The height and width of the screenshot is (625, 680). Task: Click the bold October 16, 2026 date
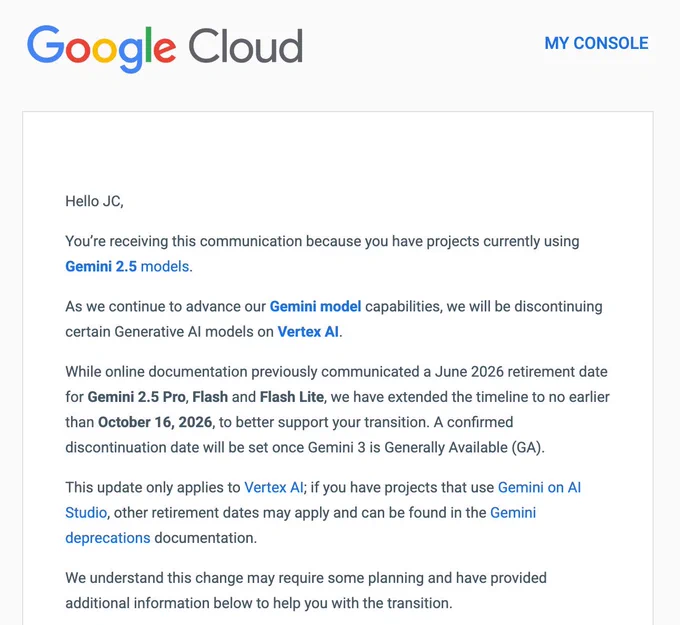(x=155, y=422)
